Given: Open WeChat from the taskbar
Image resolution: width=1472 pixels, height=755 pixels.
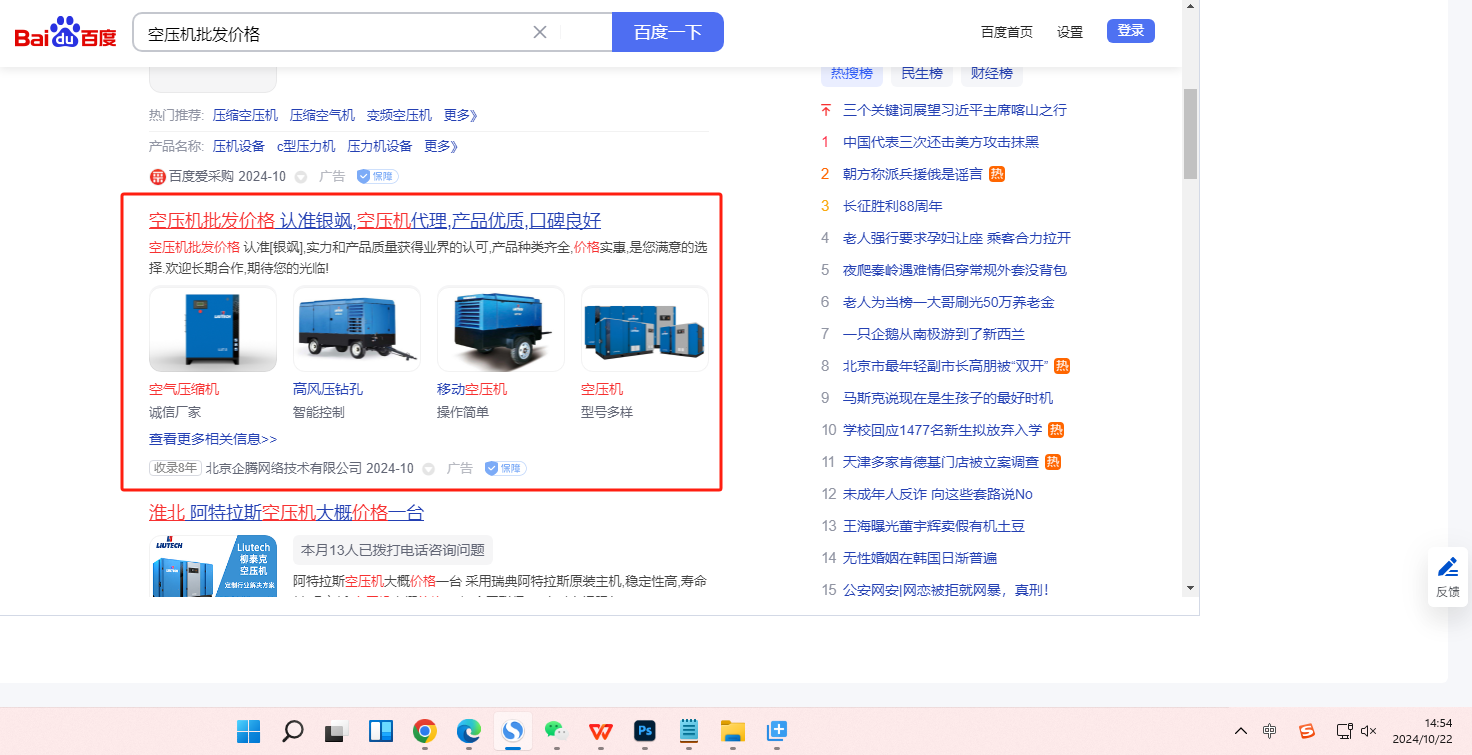Looking at the screenshot, I should tap(556, 731).
